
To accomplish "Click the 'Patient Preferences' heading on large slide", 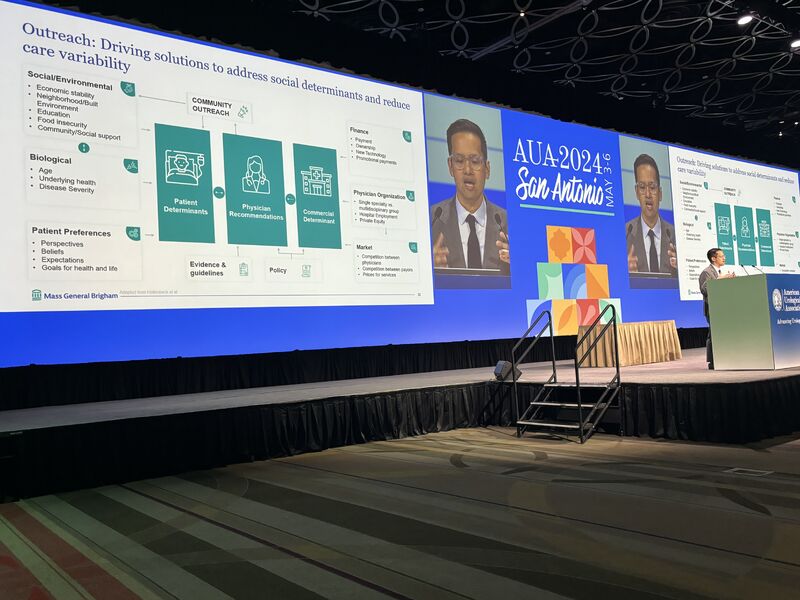I will [71, 232].
